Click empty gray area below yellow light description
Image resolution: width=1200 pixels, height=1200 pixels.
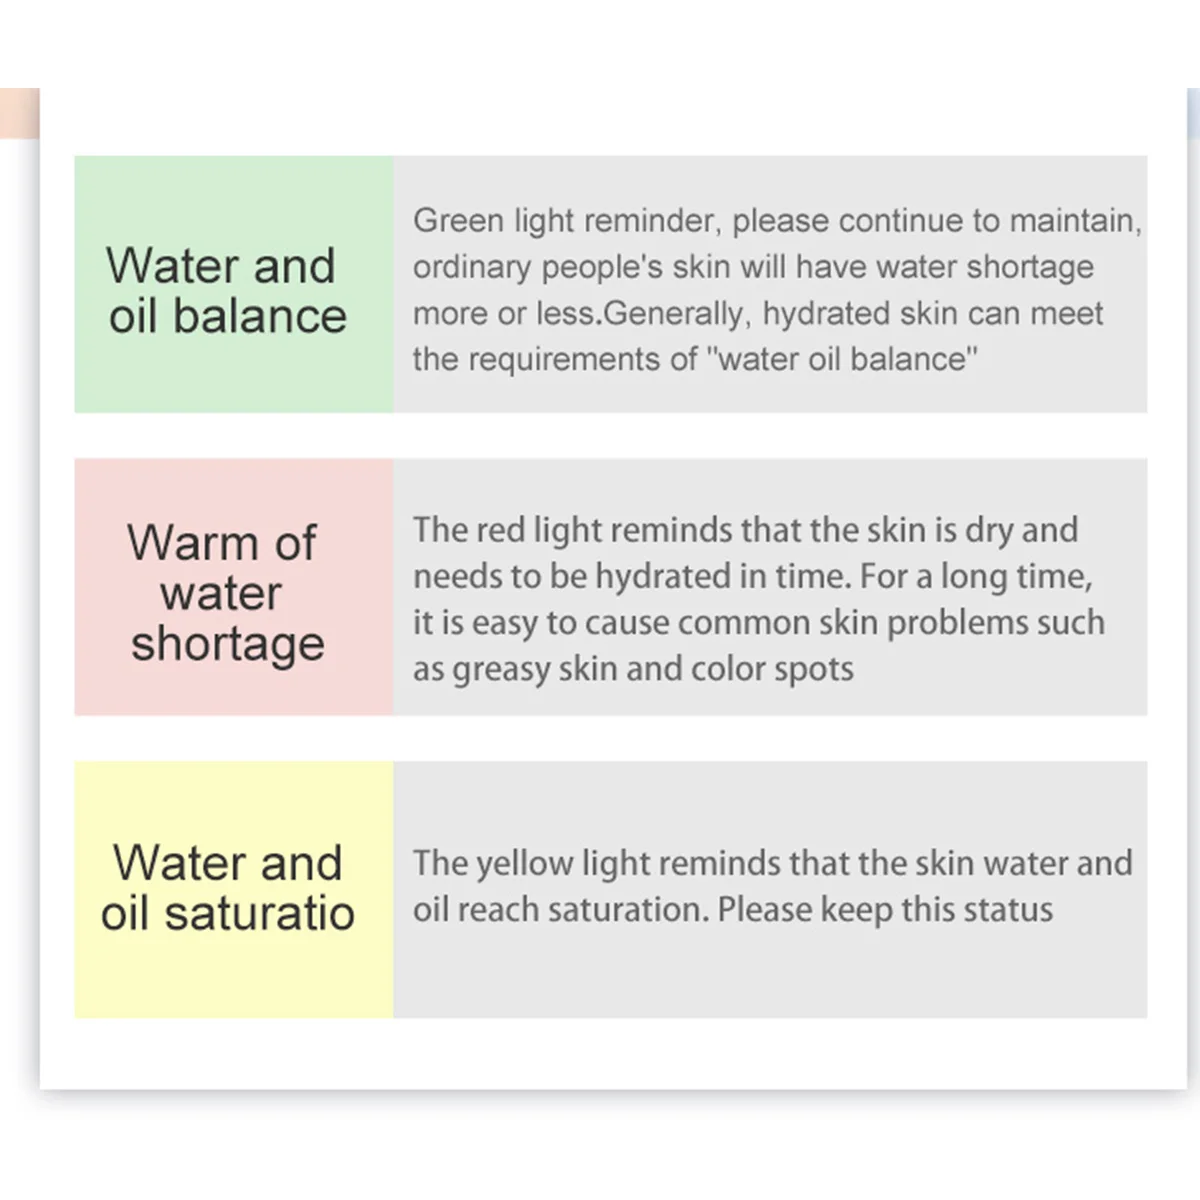click(x=770, y=975)
